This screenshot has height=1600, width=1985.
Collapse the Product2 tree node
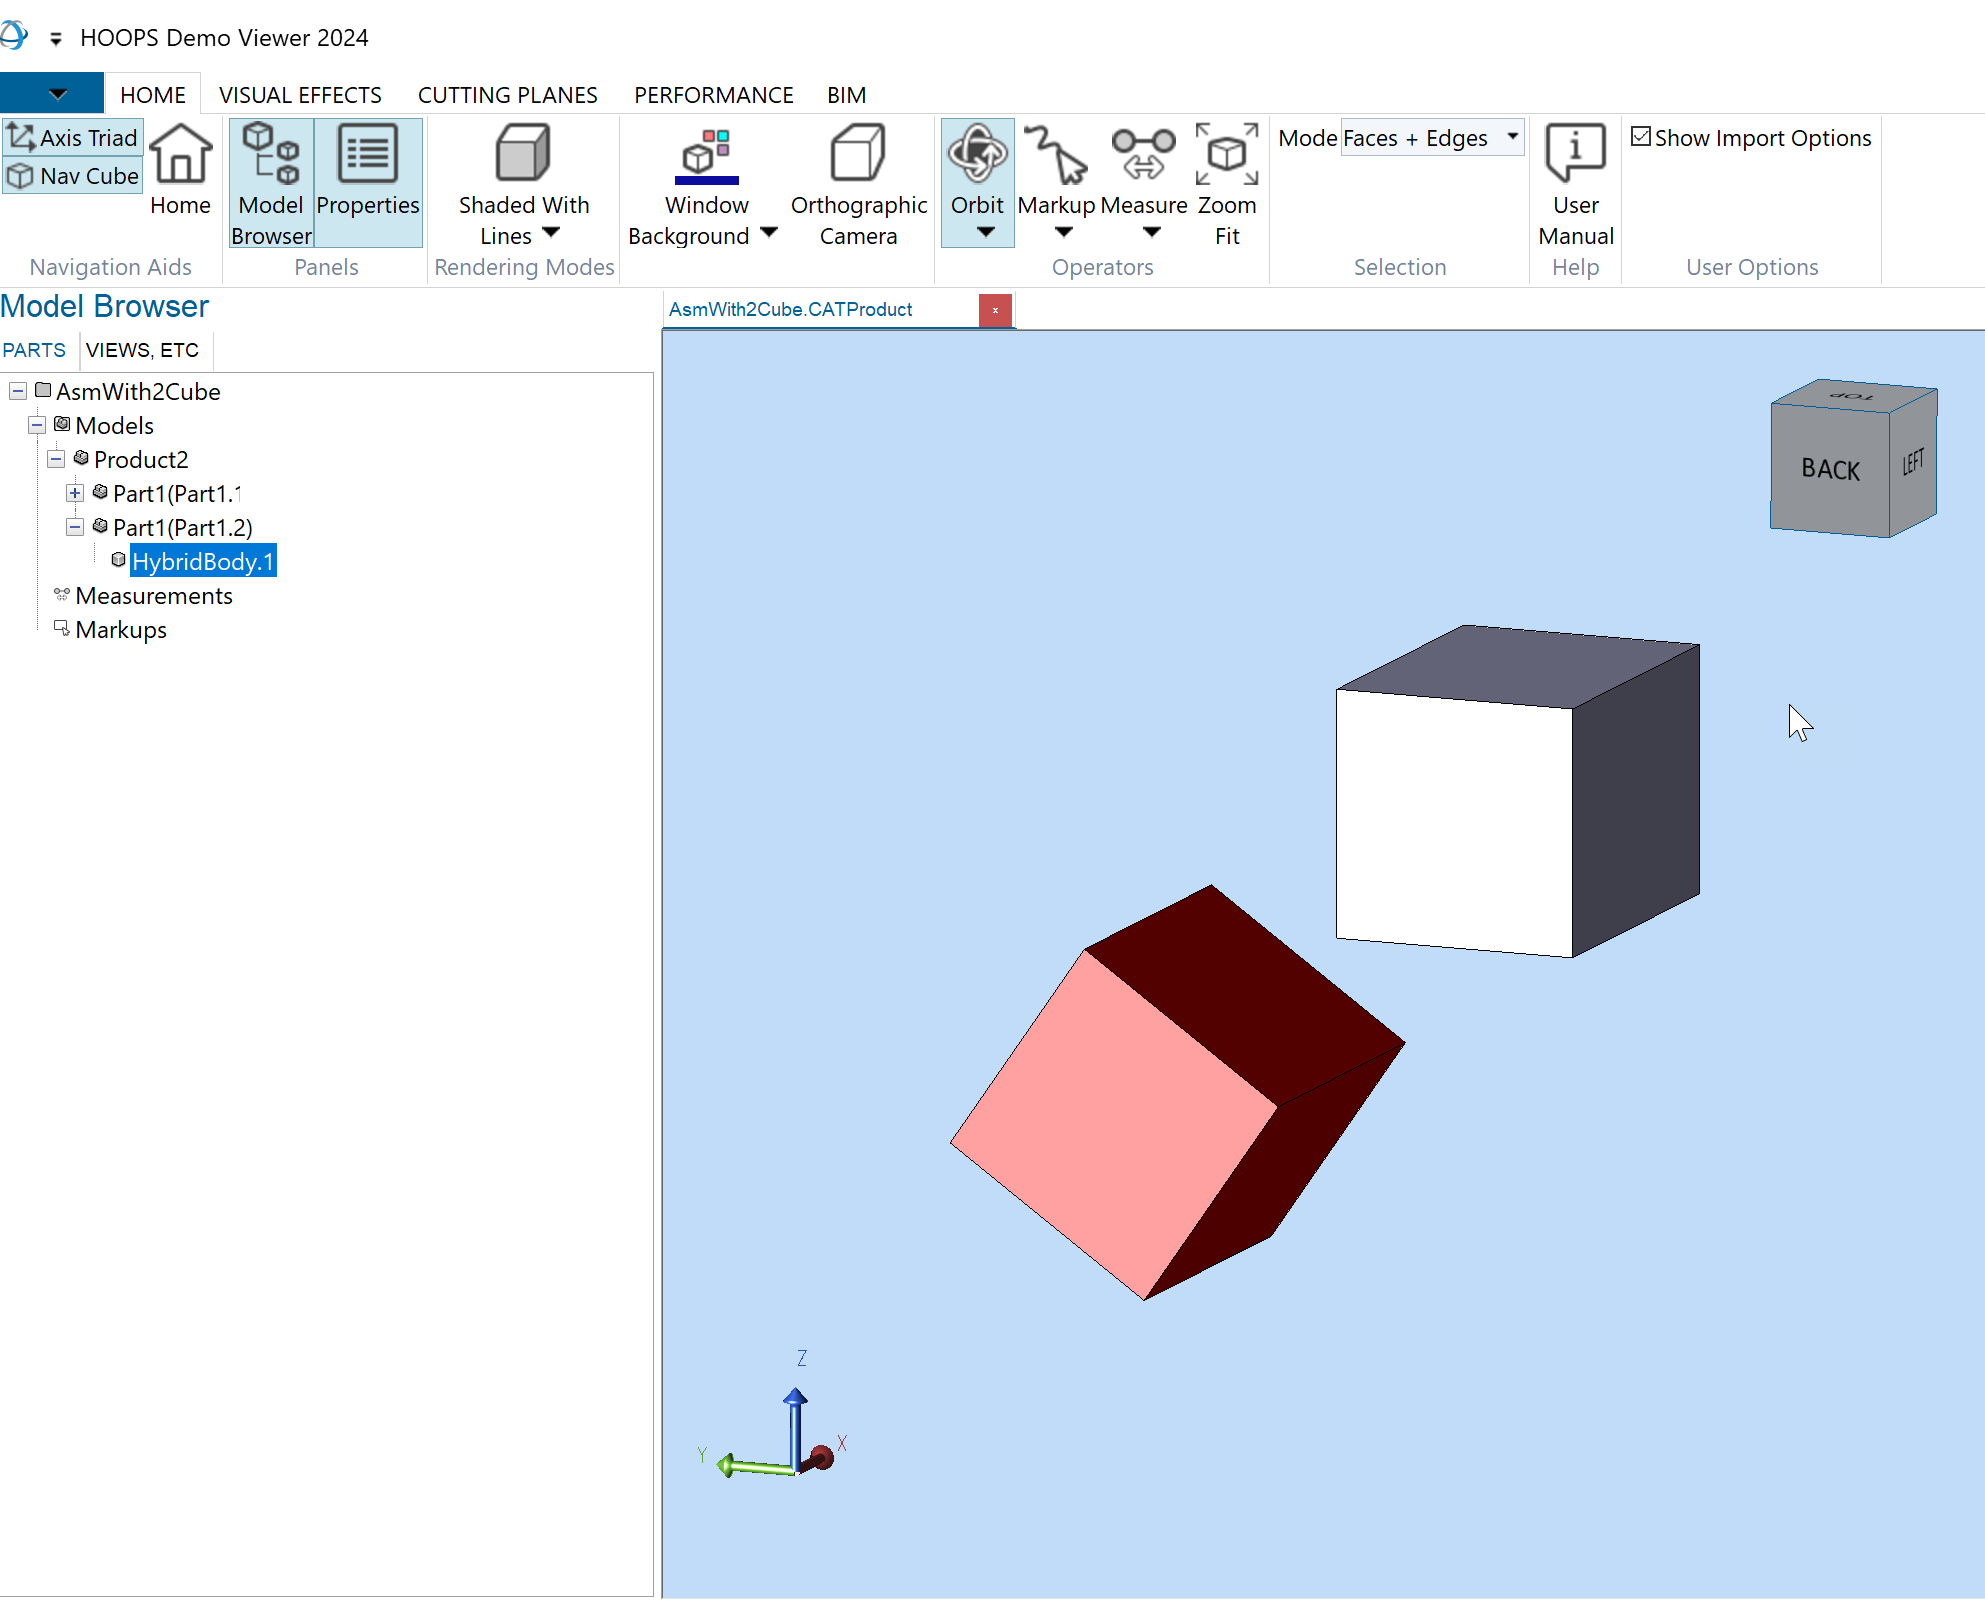56,459
